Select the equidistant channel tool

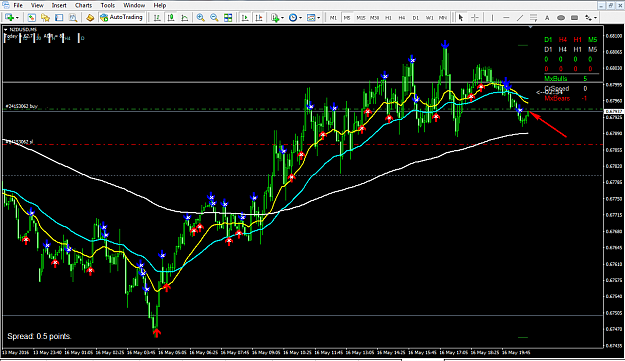point(533,18)
